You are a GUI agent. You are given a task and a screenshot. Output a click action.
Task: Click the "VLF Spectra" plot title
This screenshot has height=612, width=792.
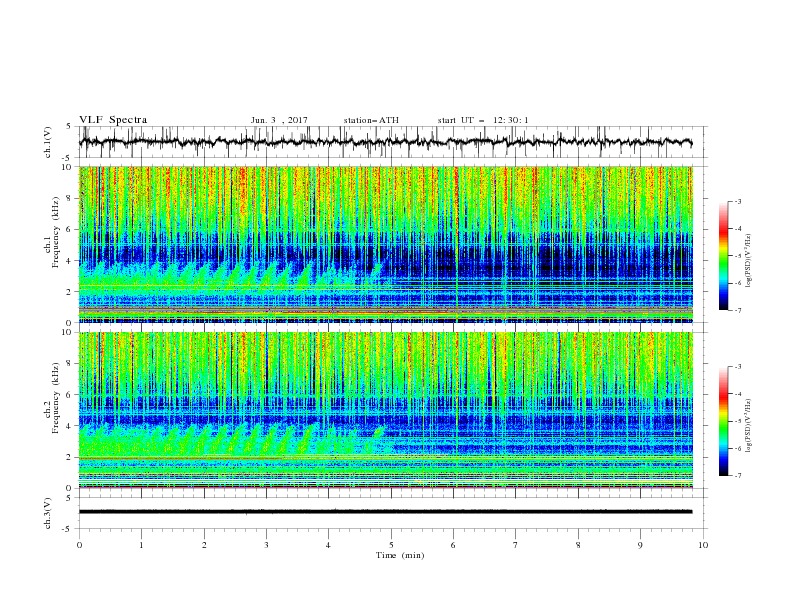[x=113, y=120]
